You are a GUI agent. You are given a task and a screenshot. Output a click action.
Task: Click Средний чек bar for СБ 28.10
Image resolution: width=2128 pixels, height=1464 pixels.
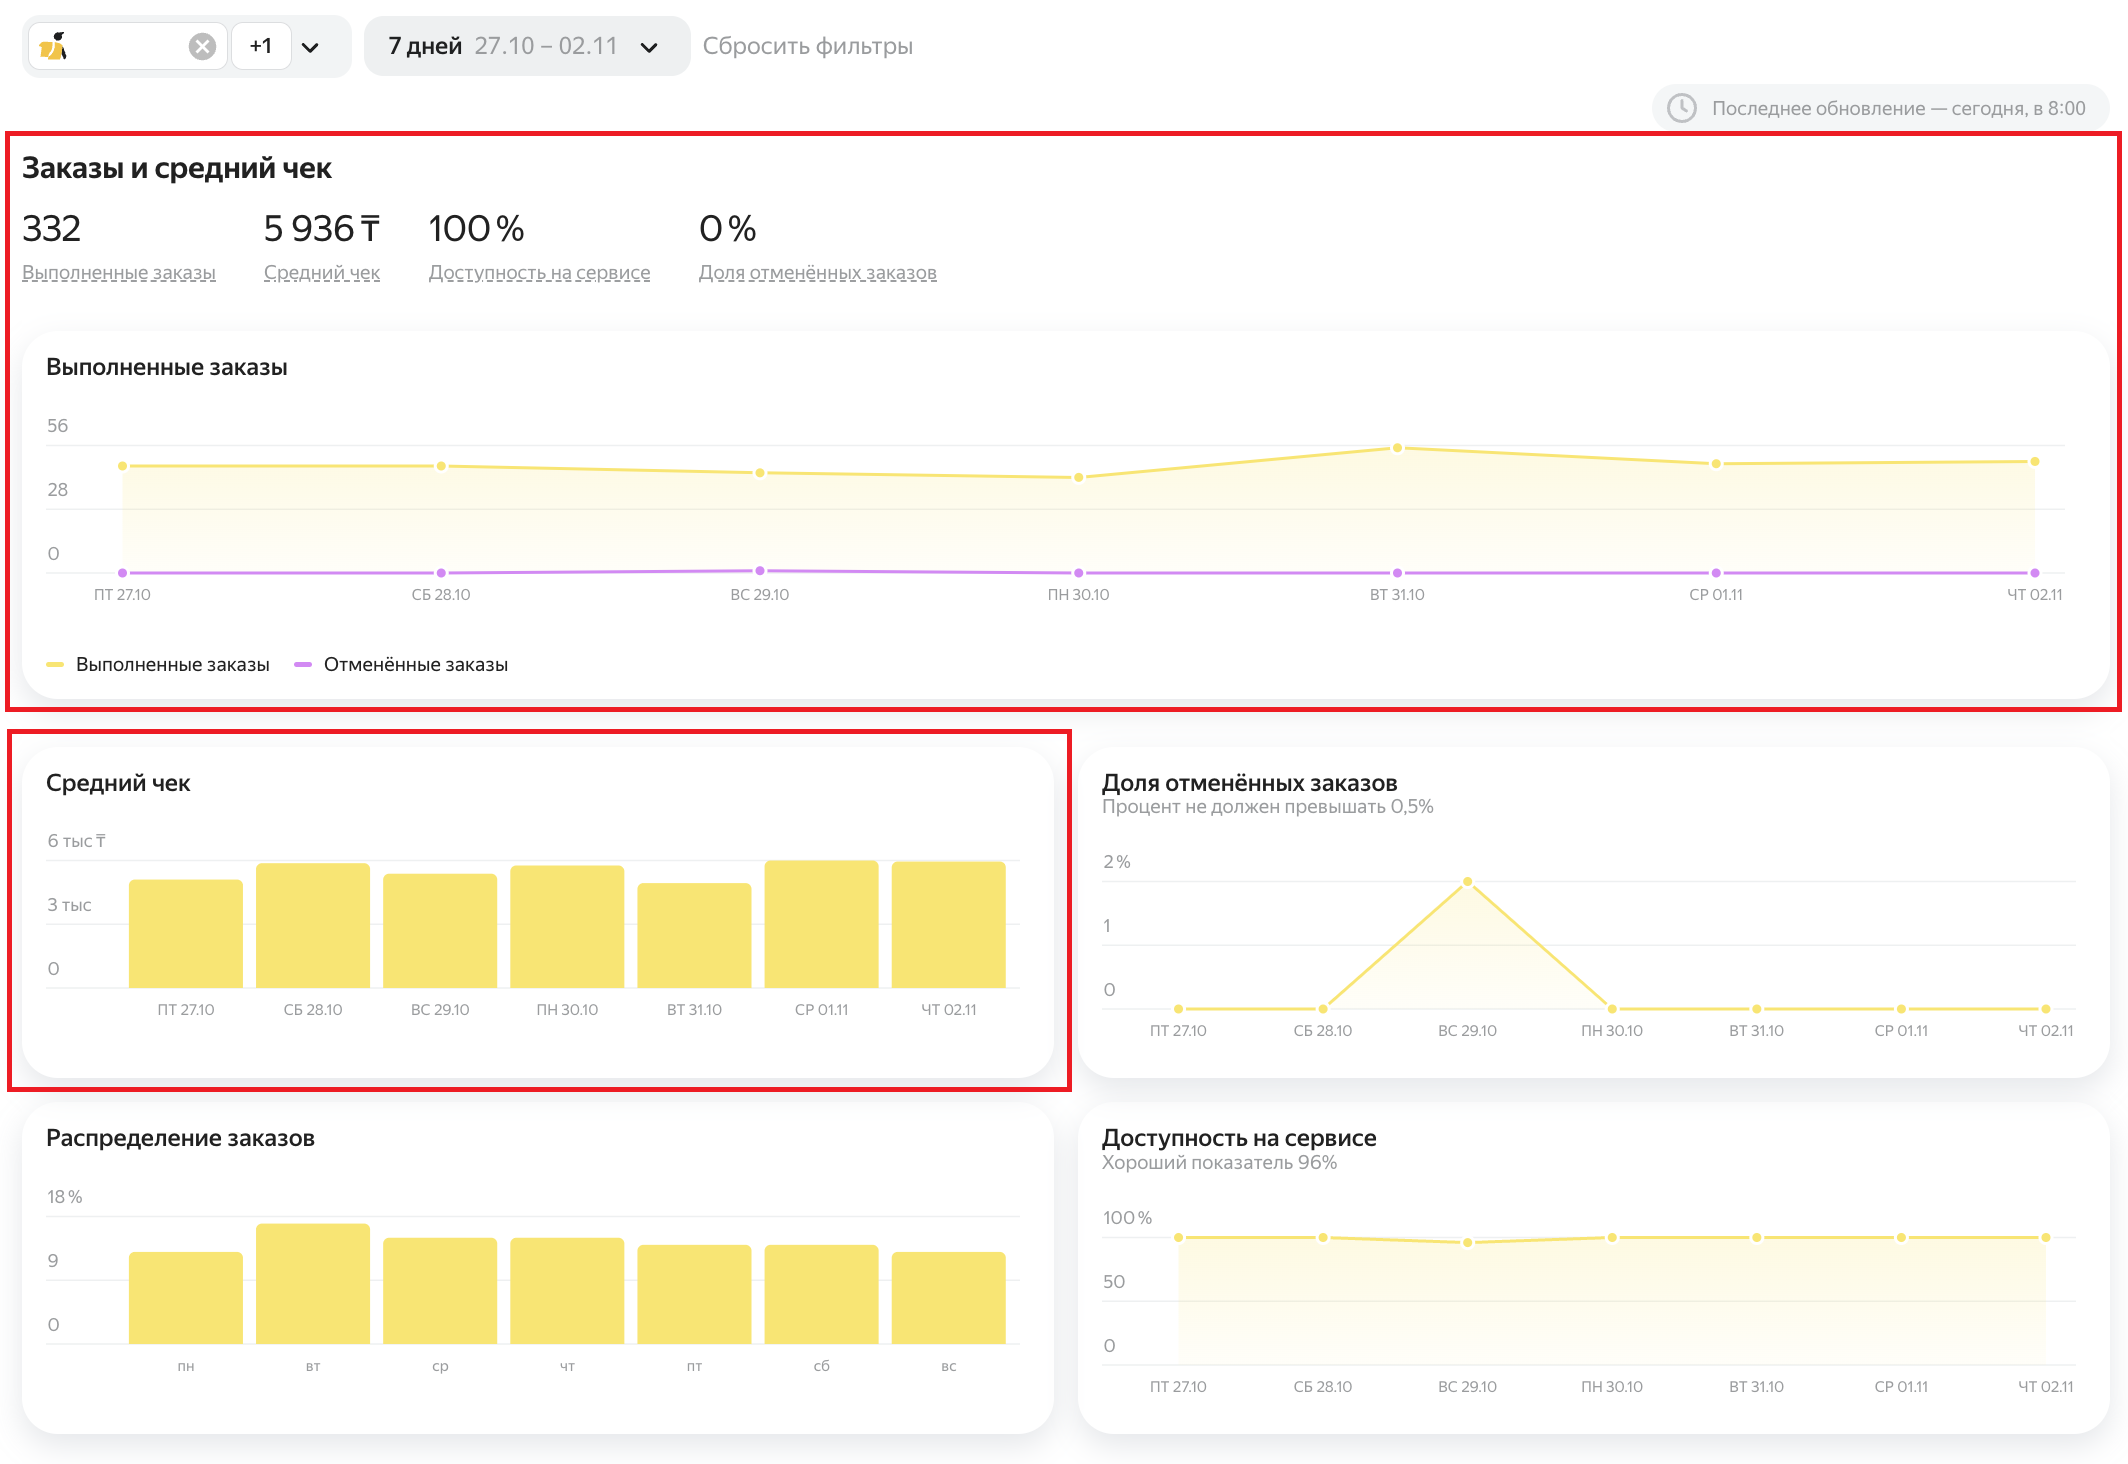[x=313, y=925]
